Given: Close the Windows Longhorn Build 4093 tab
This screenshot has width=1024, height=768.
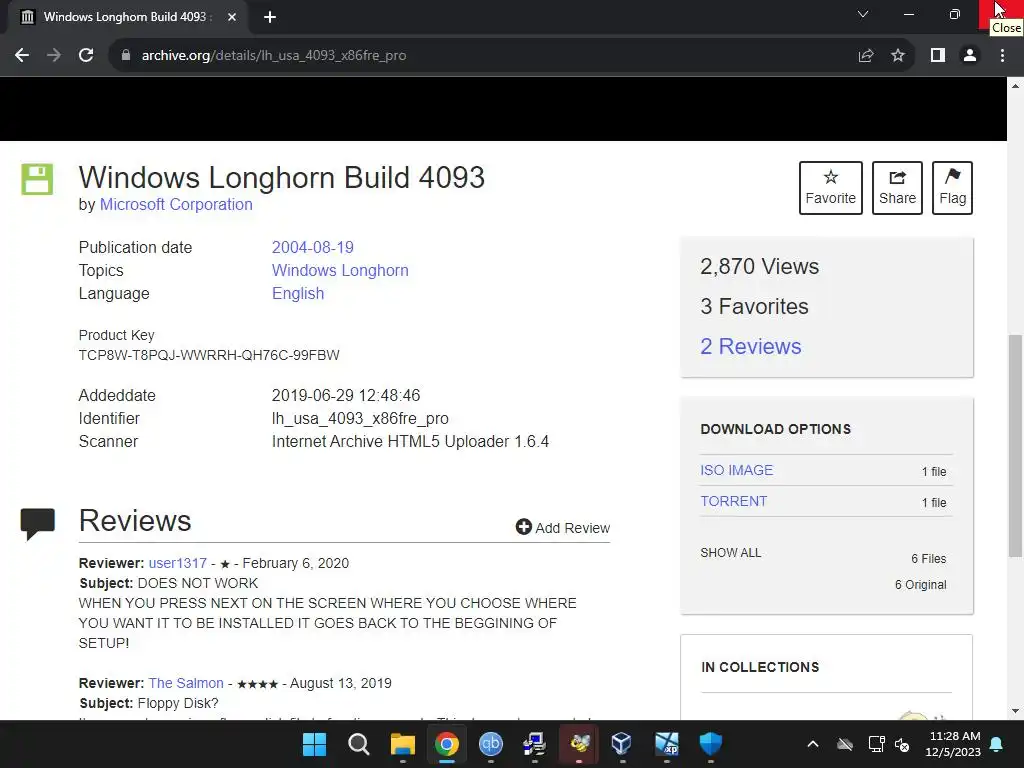Looking at the screenshot, I should pos(232,17).
